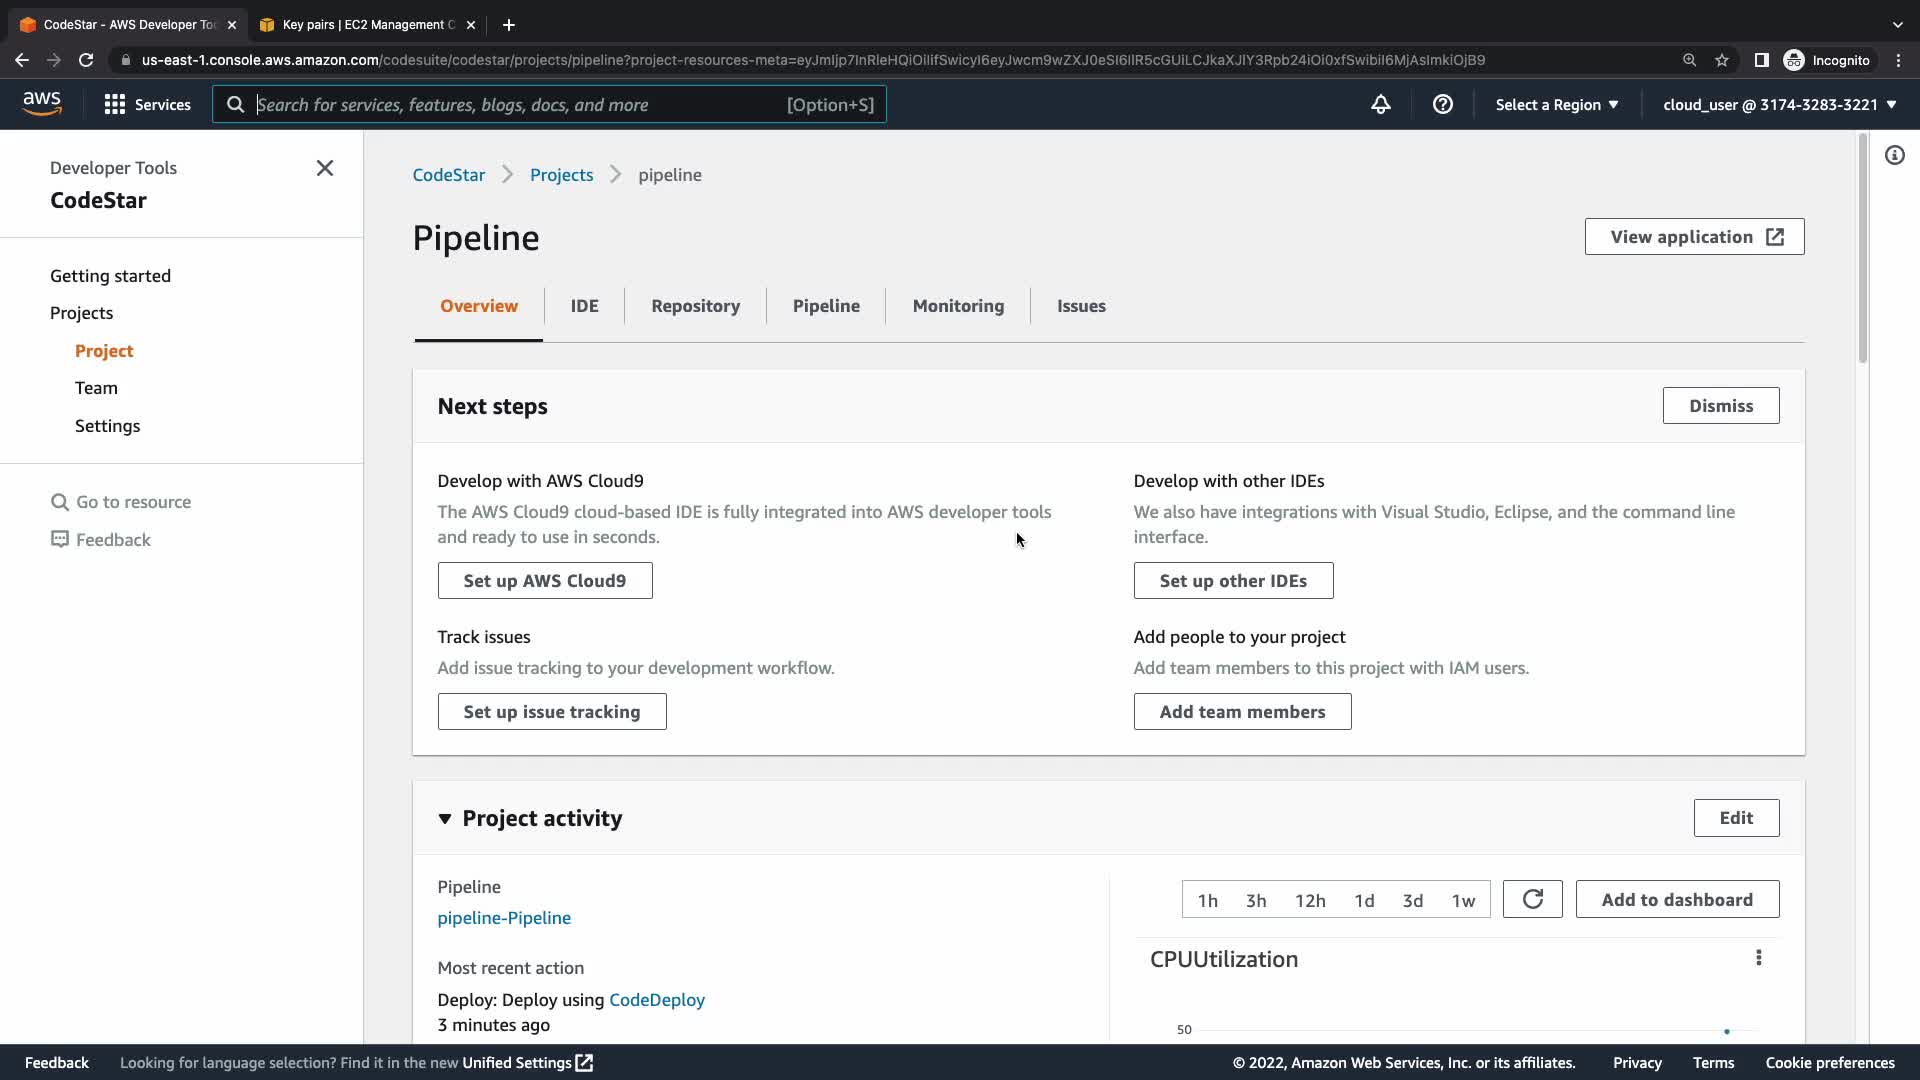Collapse the Project activity section
1920x1080 pixels.
click(445, 818)
